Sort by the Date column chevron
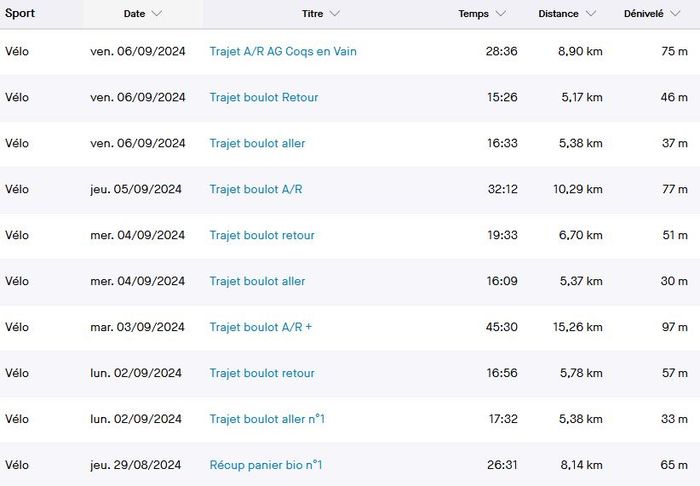700x486 pixels. (x=157, y=14)
